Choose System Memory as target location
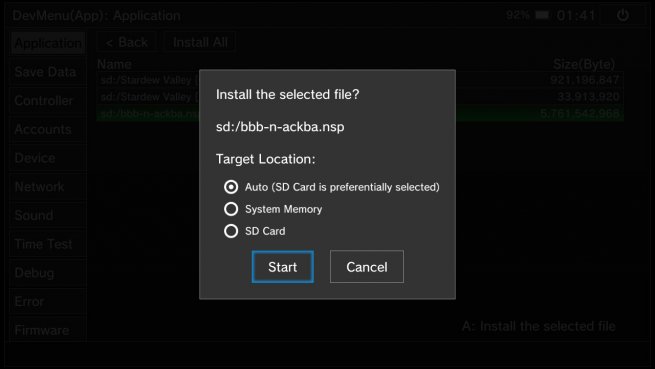Screen dimensions: 655x369 [x=231, y=209]
